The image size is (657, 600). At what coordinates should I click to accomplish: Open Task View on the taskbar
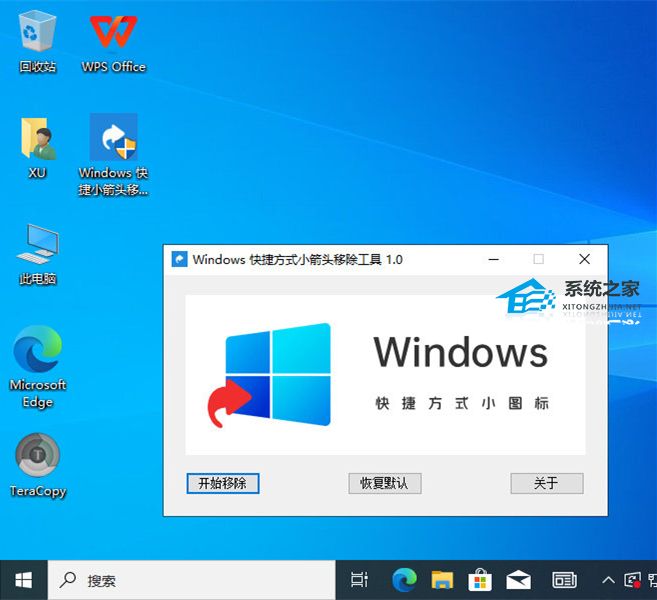point(359,580)
